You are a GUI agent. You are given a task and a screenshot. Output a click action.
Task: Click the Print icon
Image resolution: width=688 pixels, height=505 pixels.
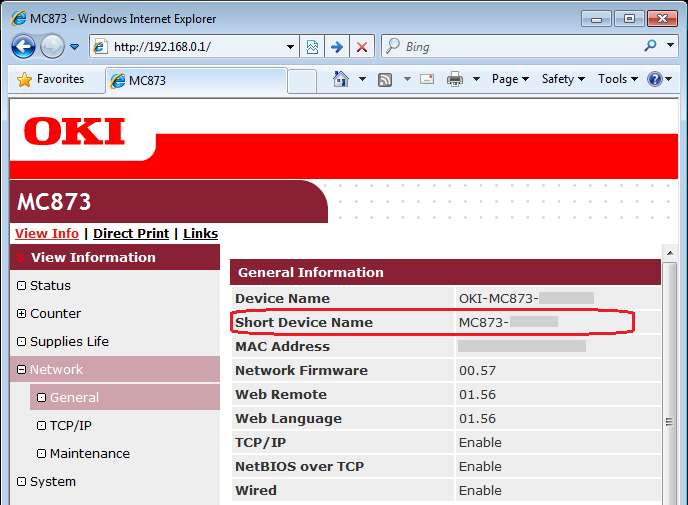pyautogui.click(x=455, y=79)
